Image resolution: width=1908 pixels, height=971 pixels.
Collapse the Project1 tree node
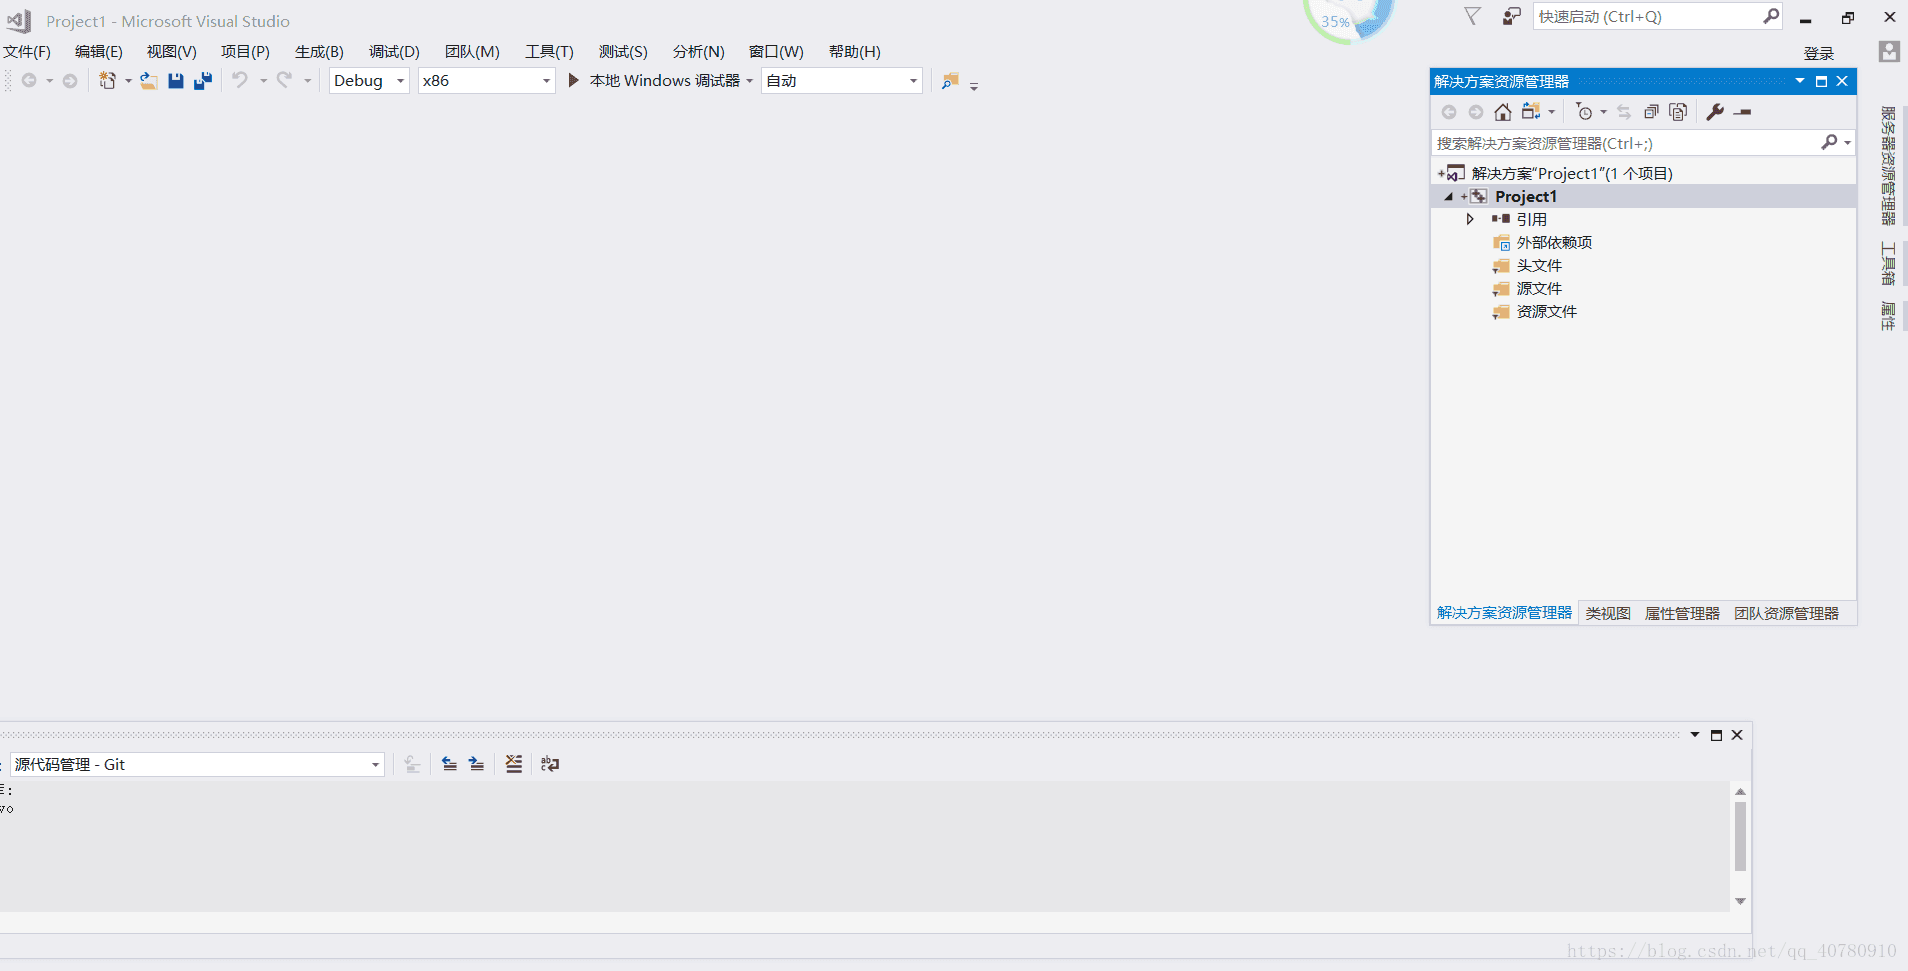tap(1448, 197)
